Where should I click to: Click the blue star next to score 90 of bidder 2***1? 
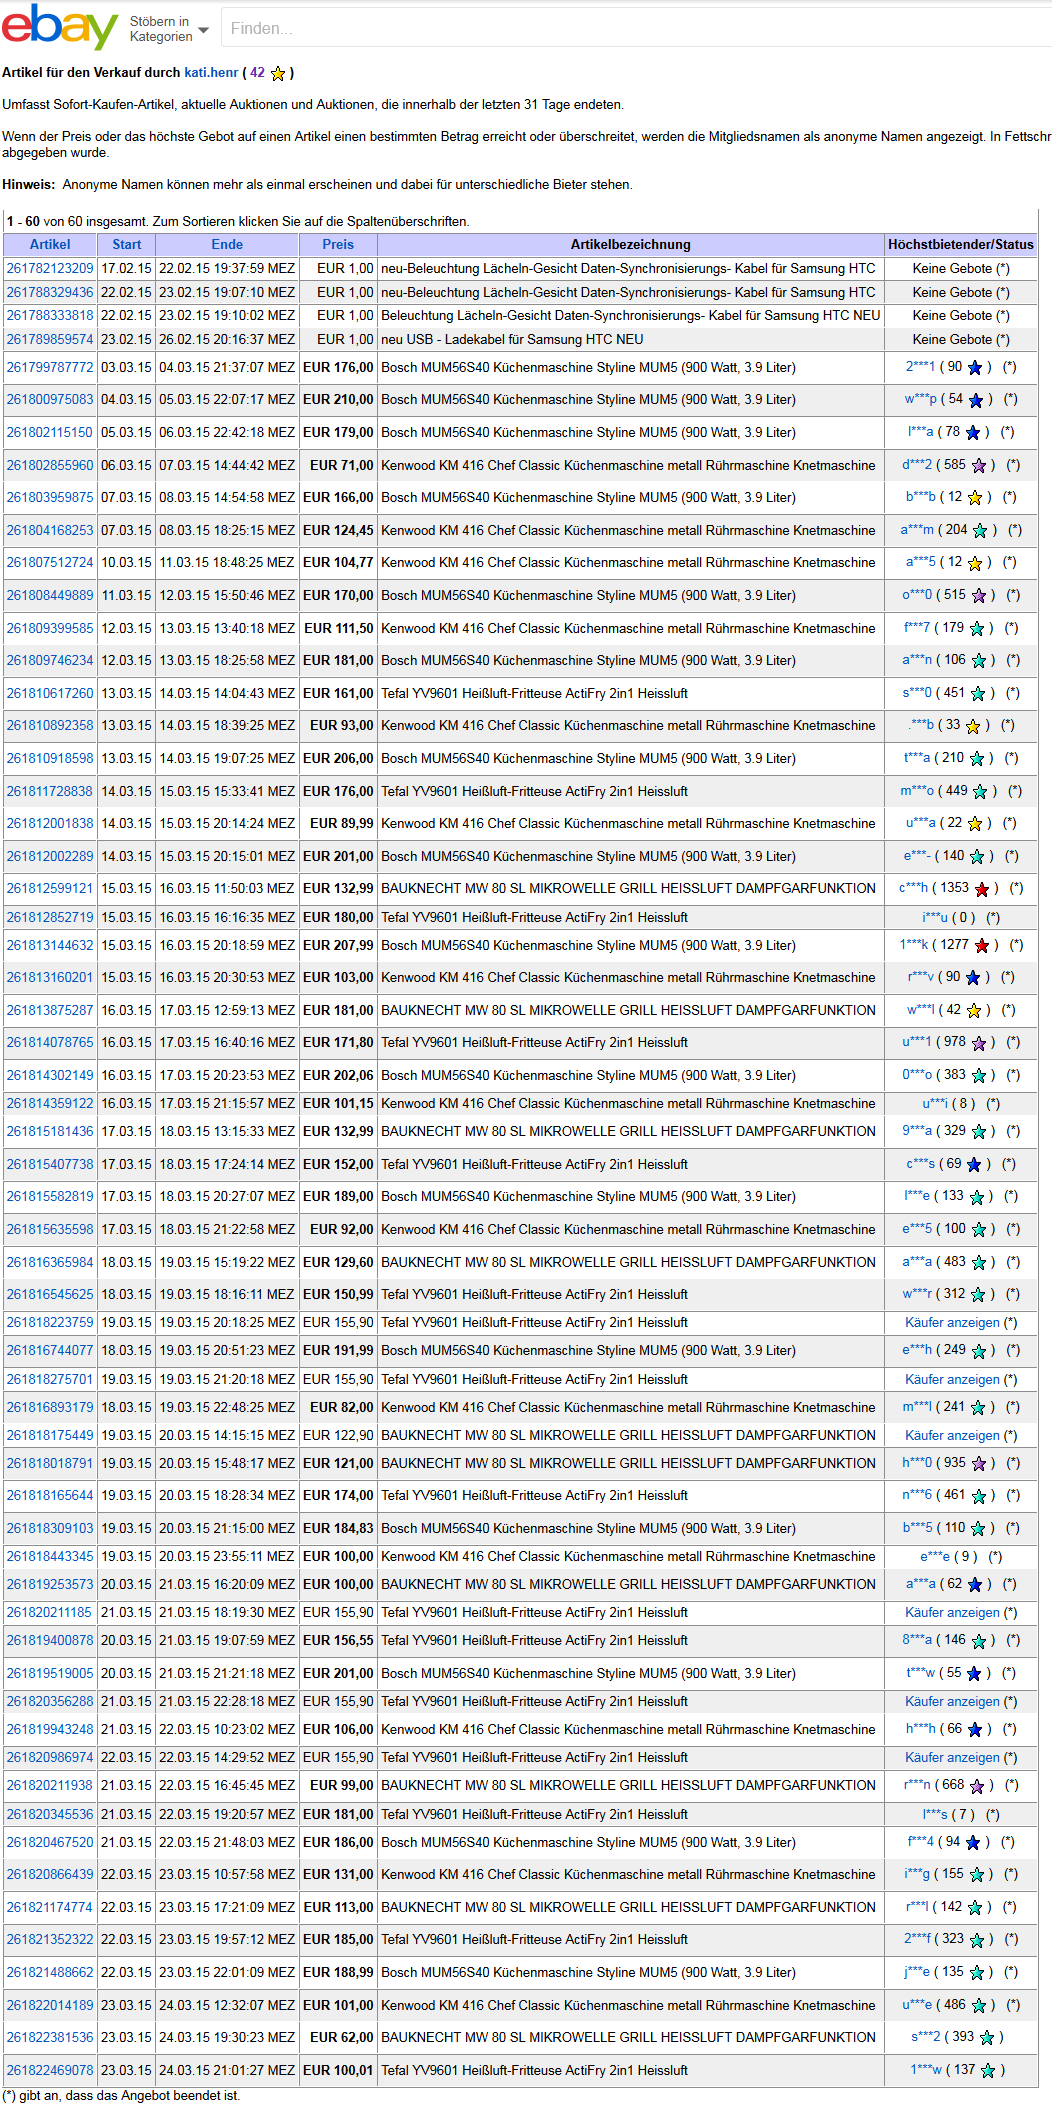click(975, 368)
